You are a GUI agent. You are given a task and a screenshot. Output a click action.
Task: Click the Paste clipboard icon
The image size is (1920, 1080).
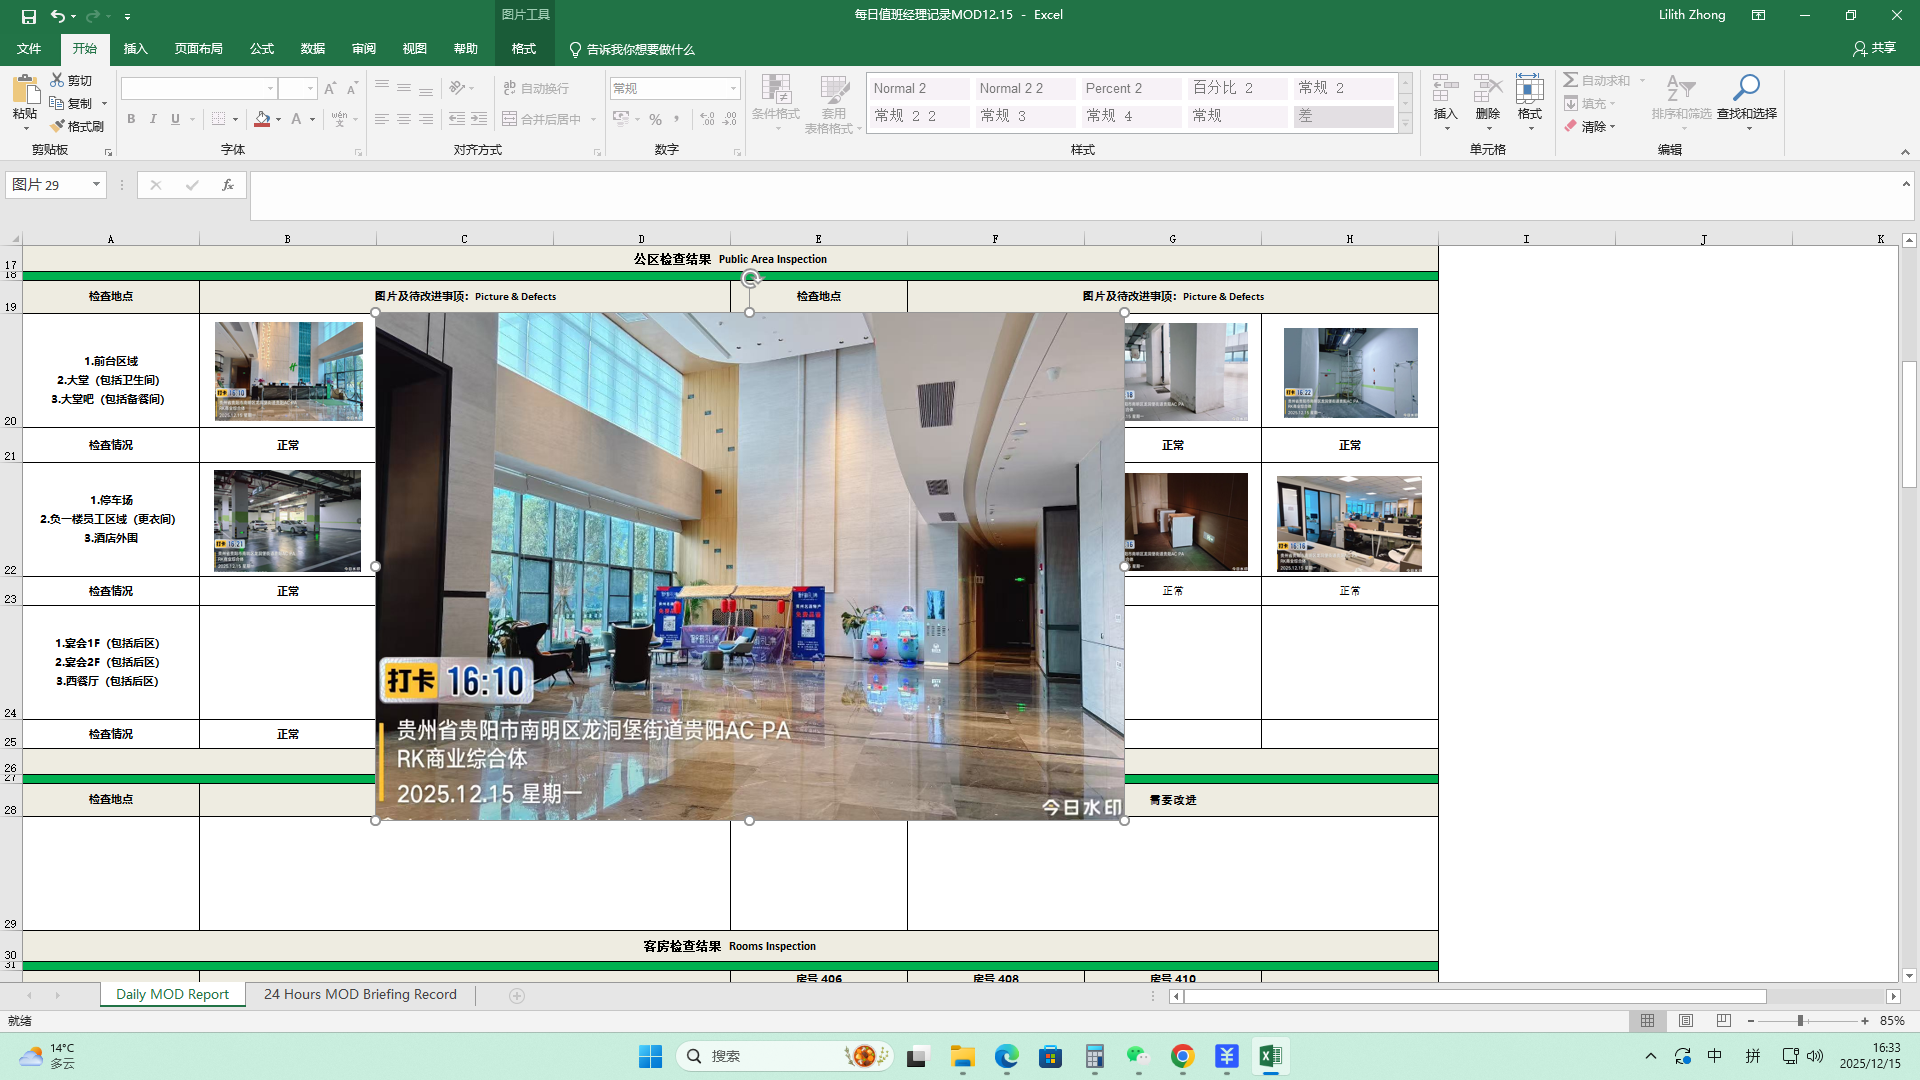click(25, 91)
